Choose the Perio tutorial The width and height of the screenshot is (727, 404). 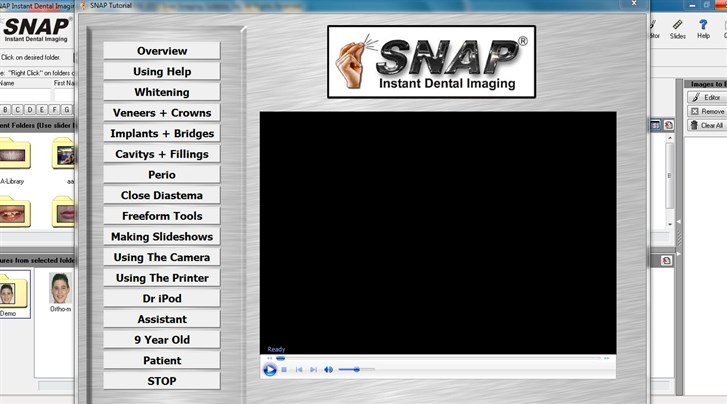[162, 175]
